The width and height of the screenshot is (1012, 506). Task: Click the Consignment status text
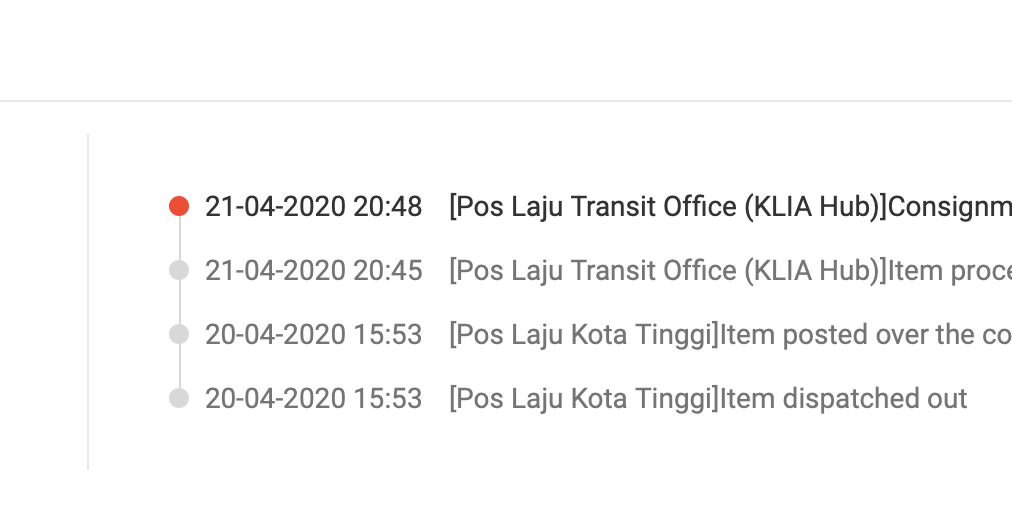point(950,207)
